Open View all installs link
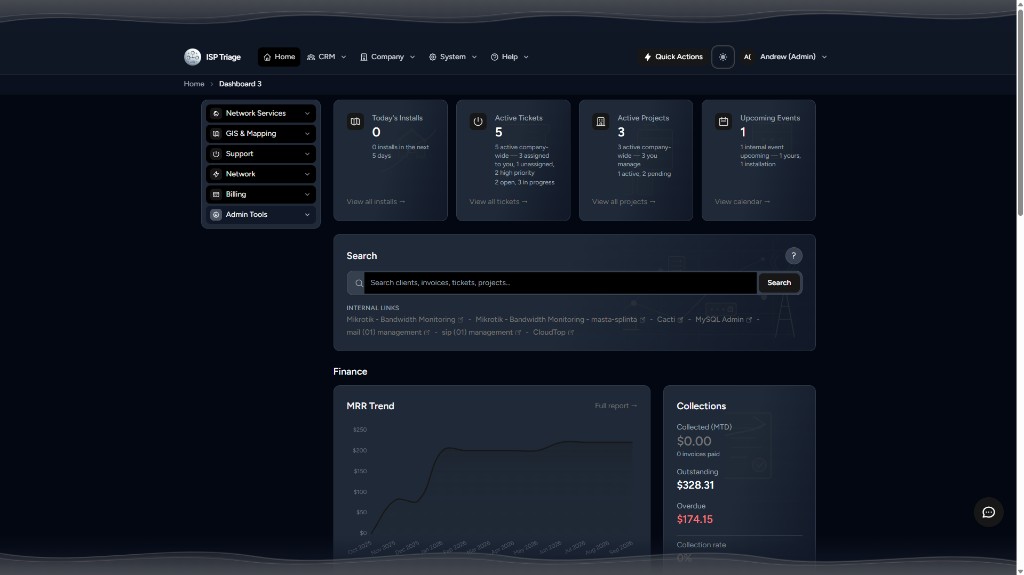Viewport: 1024px width, 575px height. [376, 202]
